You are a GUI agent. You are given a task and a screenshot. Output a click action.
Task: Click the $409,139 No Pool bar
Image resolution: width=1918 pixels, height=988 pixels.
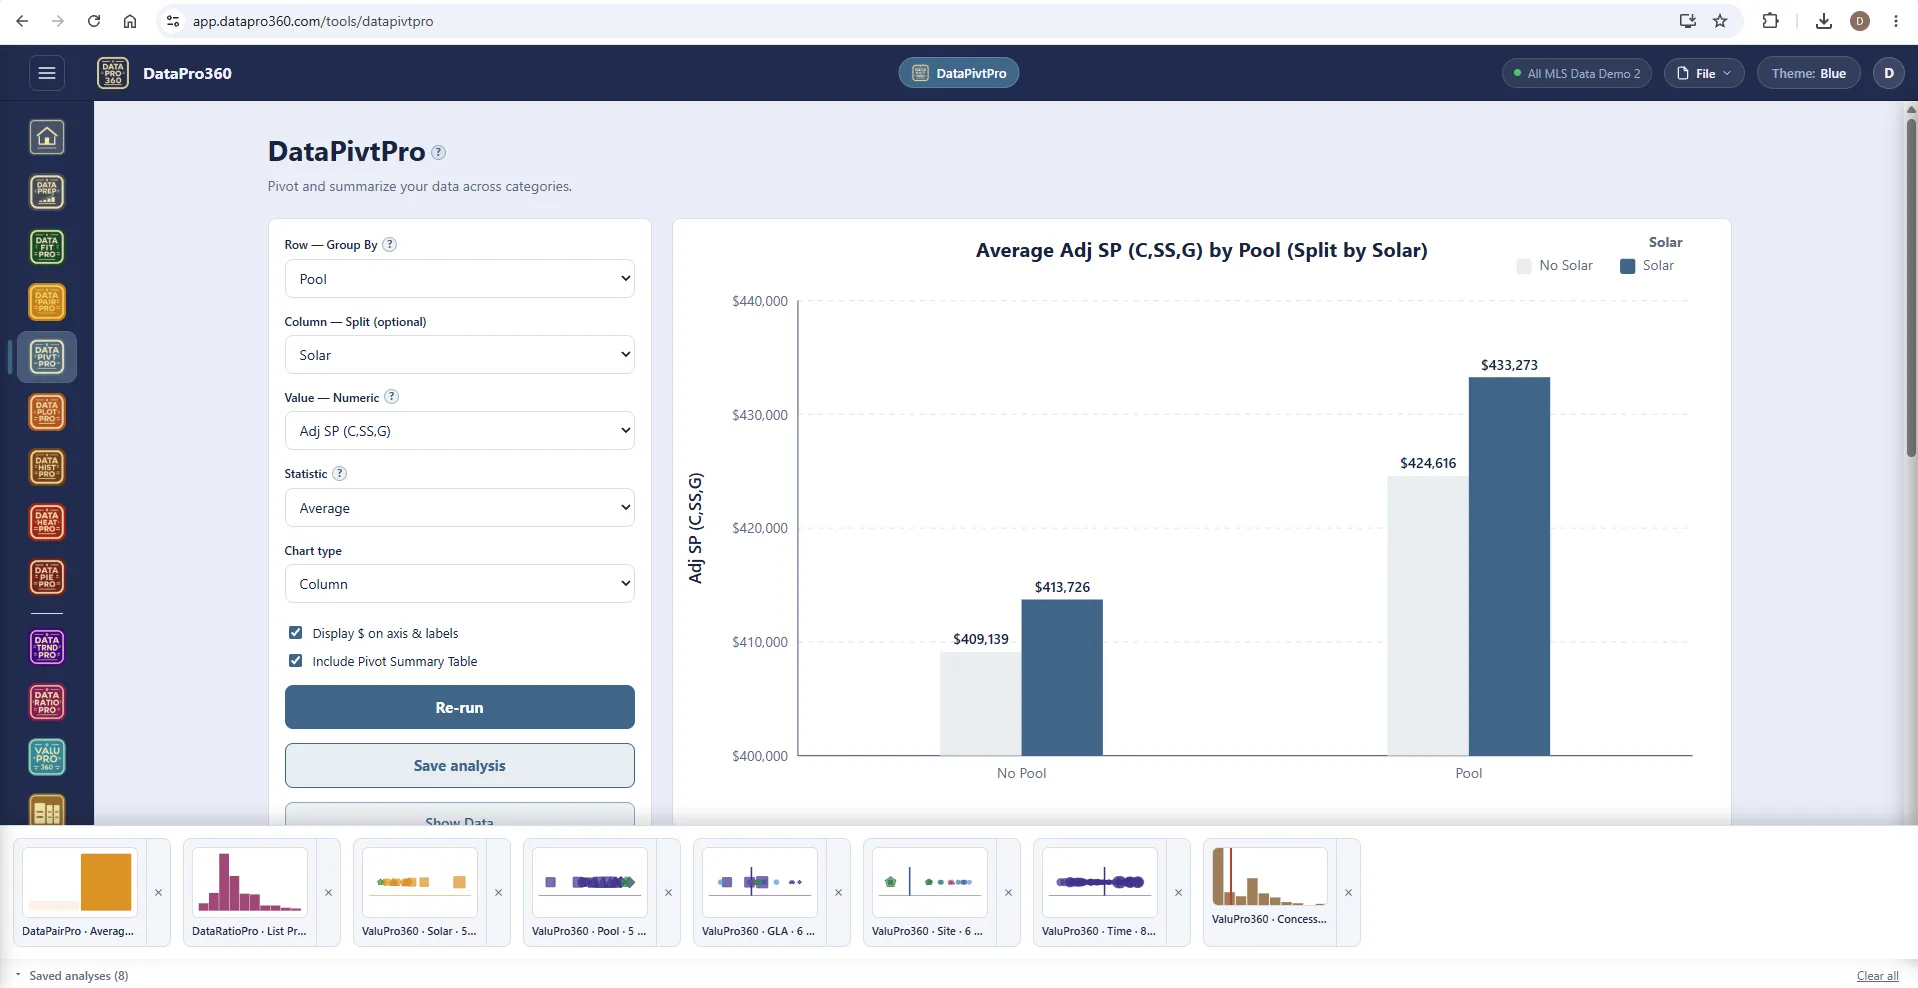click(x=980, y=704)
